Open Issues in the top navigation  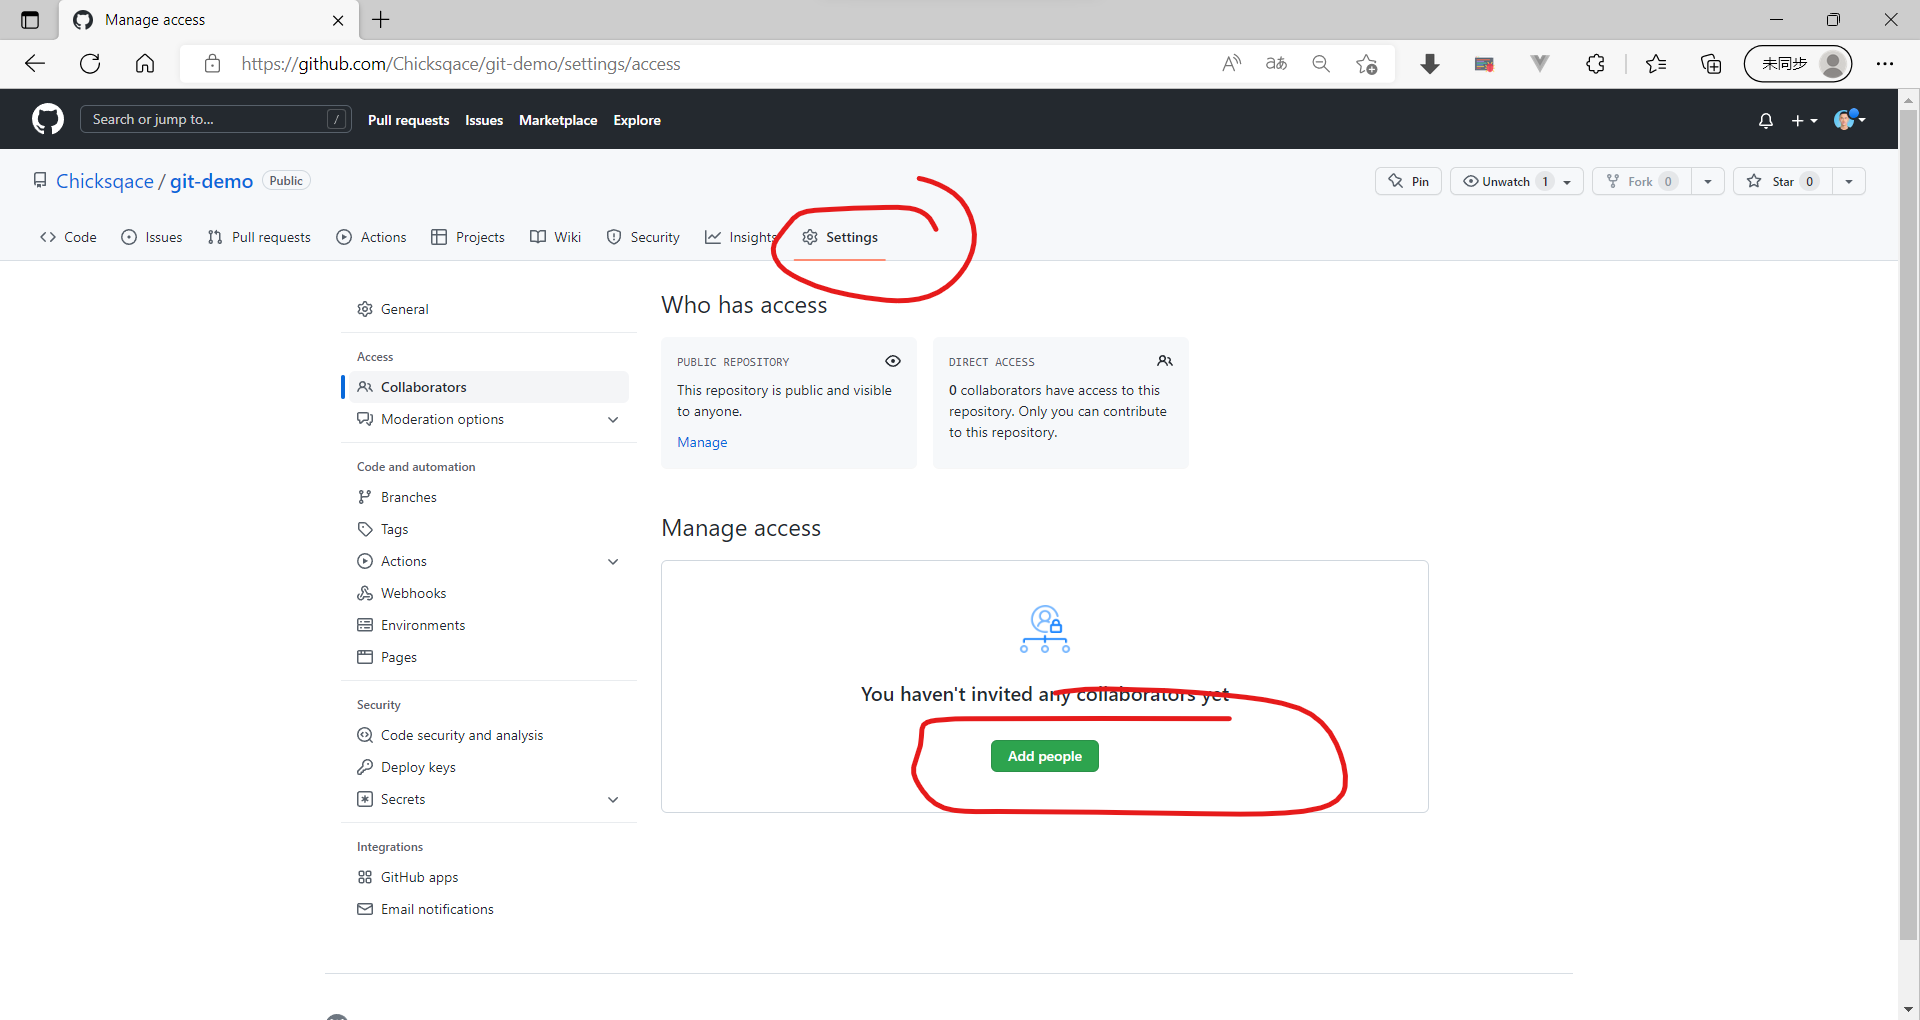coord(484,120)
